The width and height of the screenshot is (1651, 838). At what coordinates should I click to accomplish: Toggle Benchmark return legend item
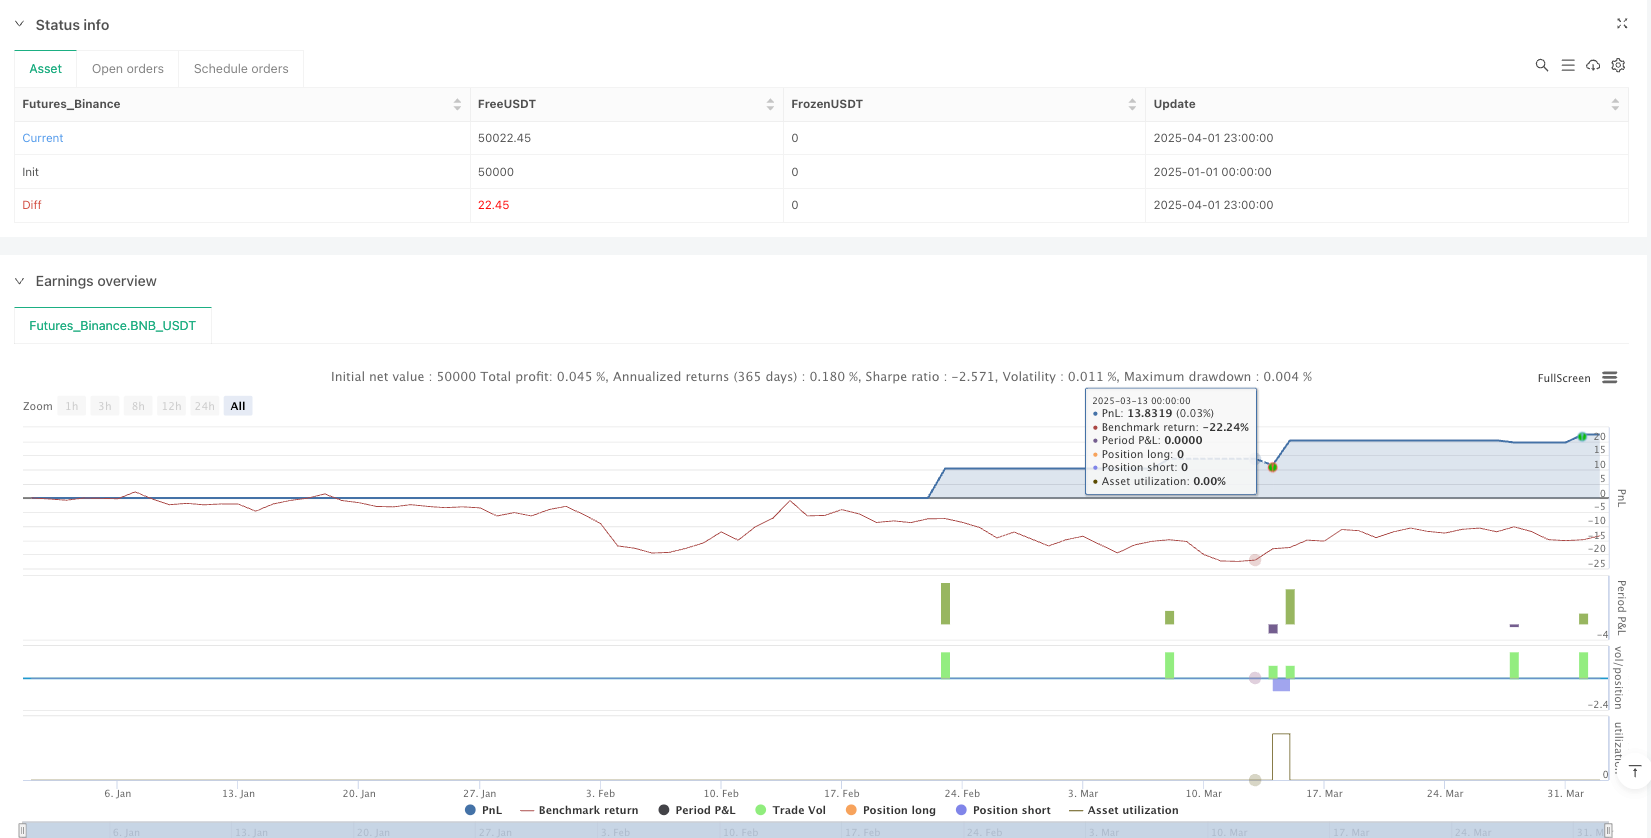pyautogui.click(x=579, y=810)
